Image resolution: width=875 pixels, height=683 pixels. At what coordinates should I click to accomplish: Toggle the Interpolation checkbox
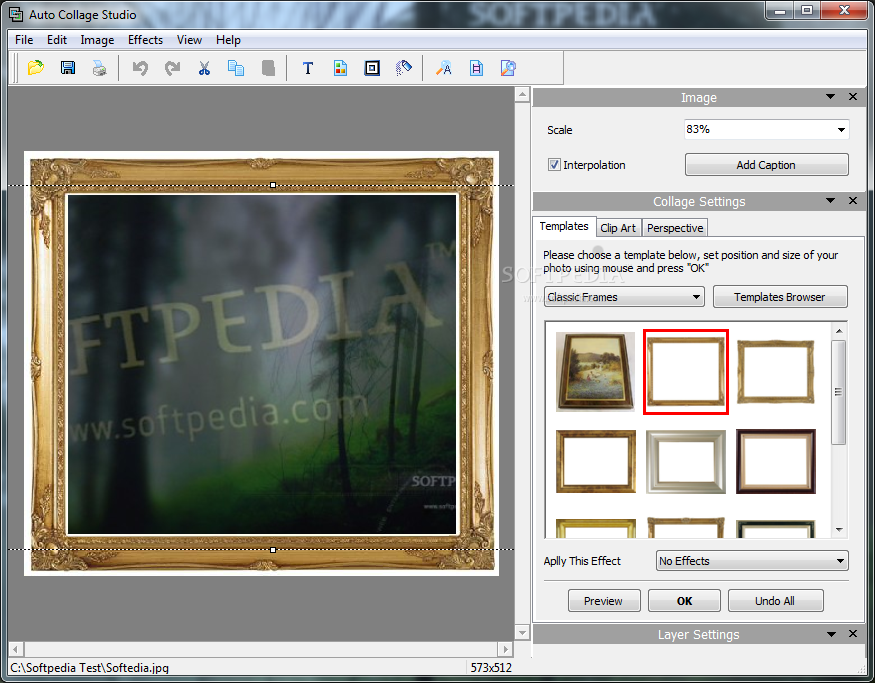pyautogui.click(x=554, y=165)
